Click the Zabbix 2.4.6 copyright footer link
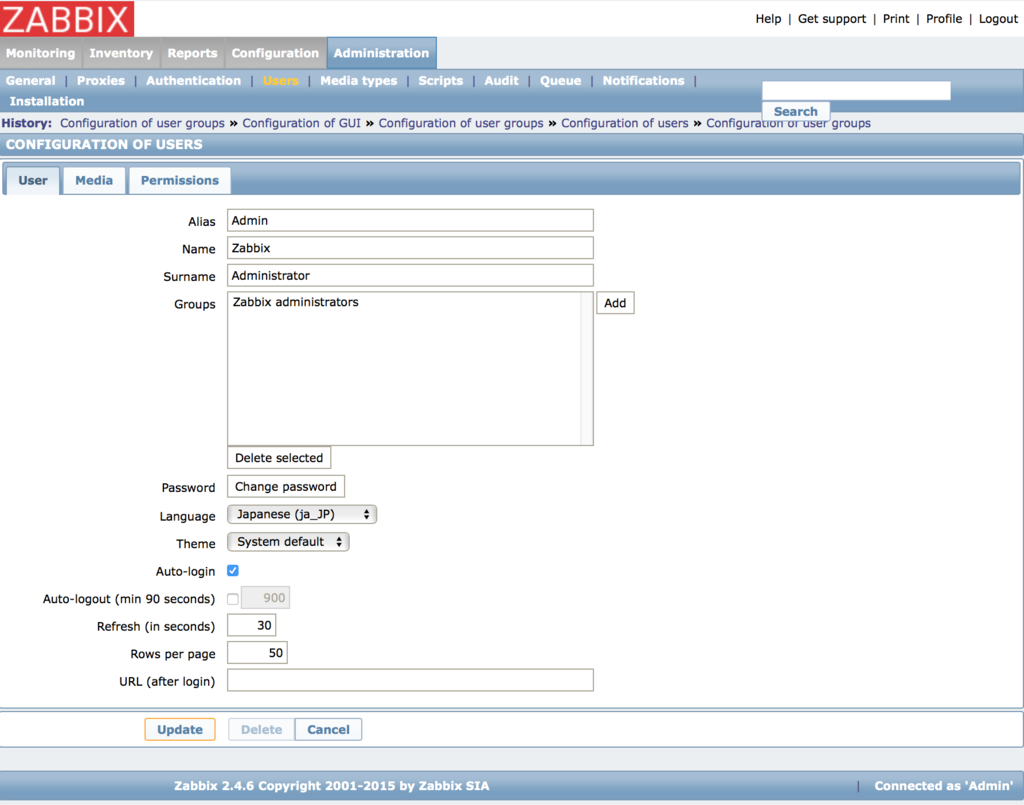The height and width of the screenshot is (805, 1024). pyautogui.click(x=331, y=786)
